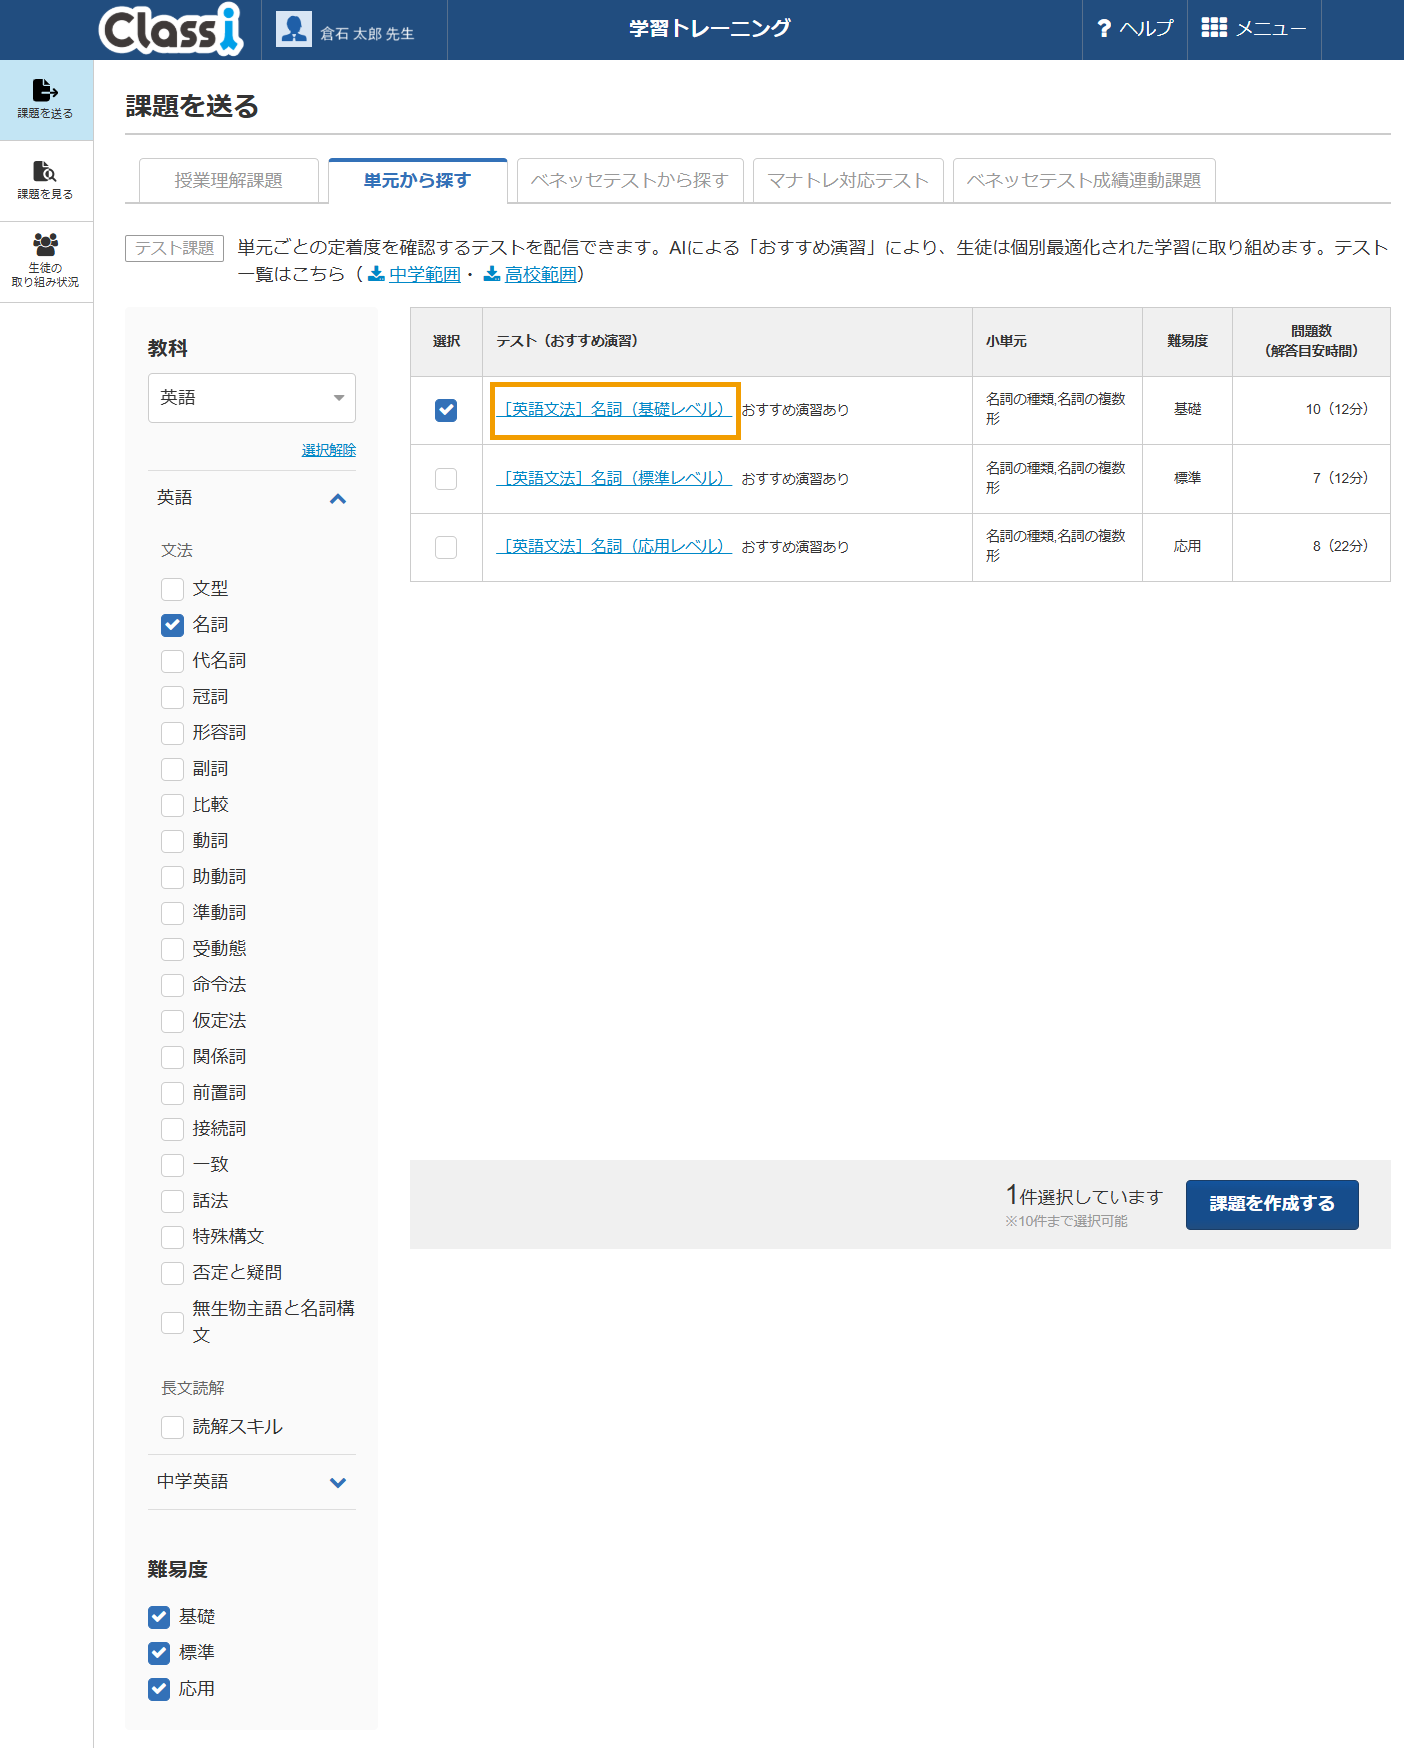Open [英語文法] 名詞（応用レベル） test link
This screenshot has width=1404, height=1748.
coord(614,546)
